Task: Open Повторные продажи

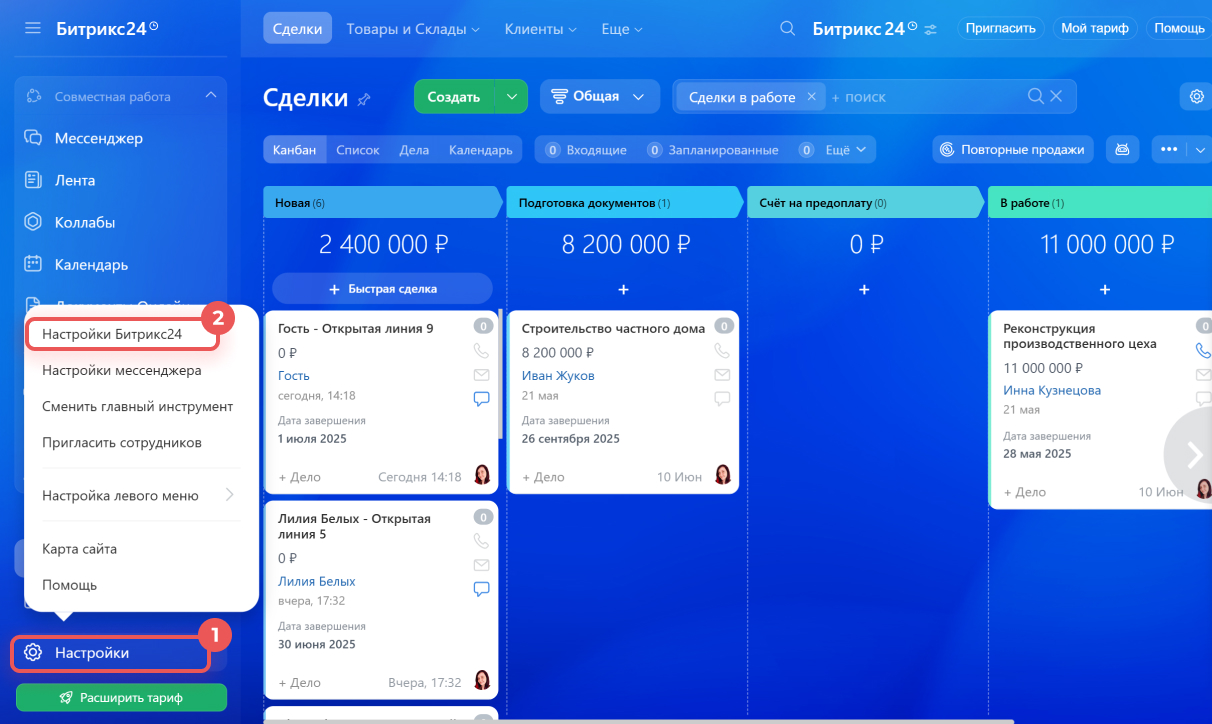Action: click(1012, 150)
